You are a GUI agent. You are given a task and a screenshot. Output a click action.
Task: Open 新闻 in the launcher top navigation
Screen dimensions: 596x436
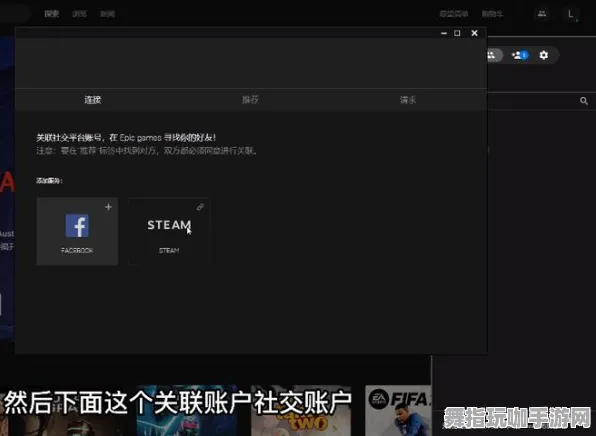[x=108, y=14]
